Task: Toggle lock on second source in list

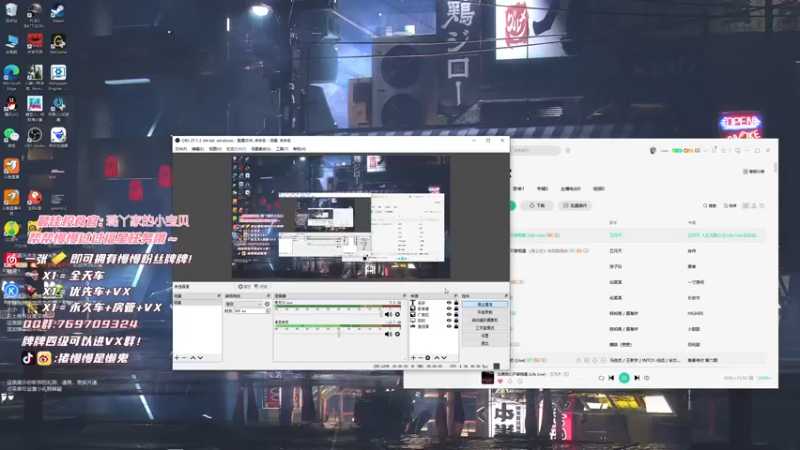Action: coord(456,309)
